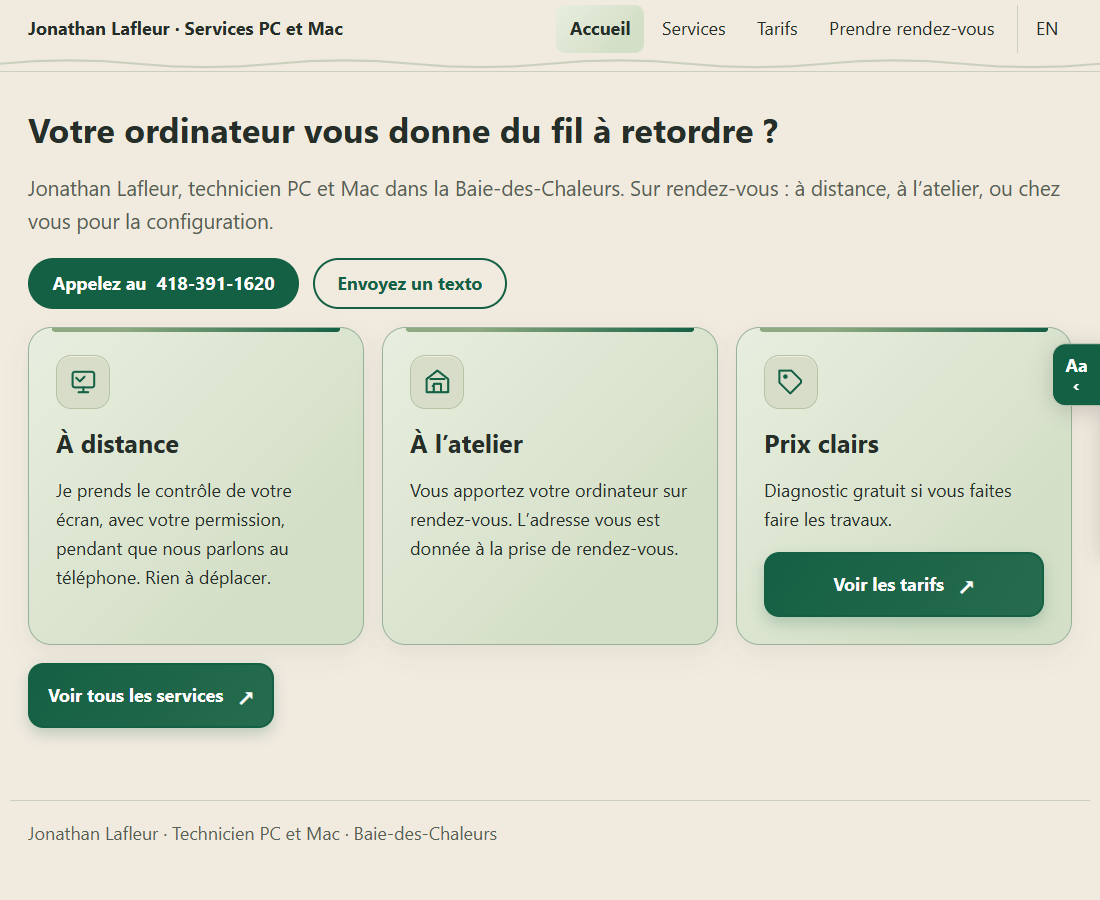Viewport: 1100px width, 900px height.
Task: Click the remote monitor icon on À distance card
Action: tap(83, 382)
